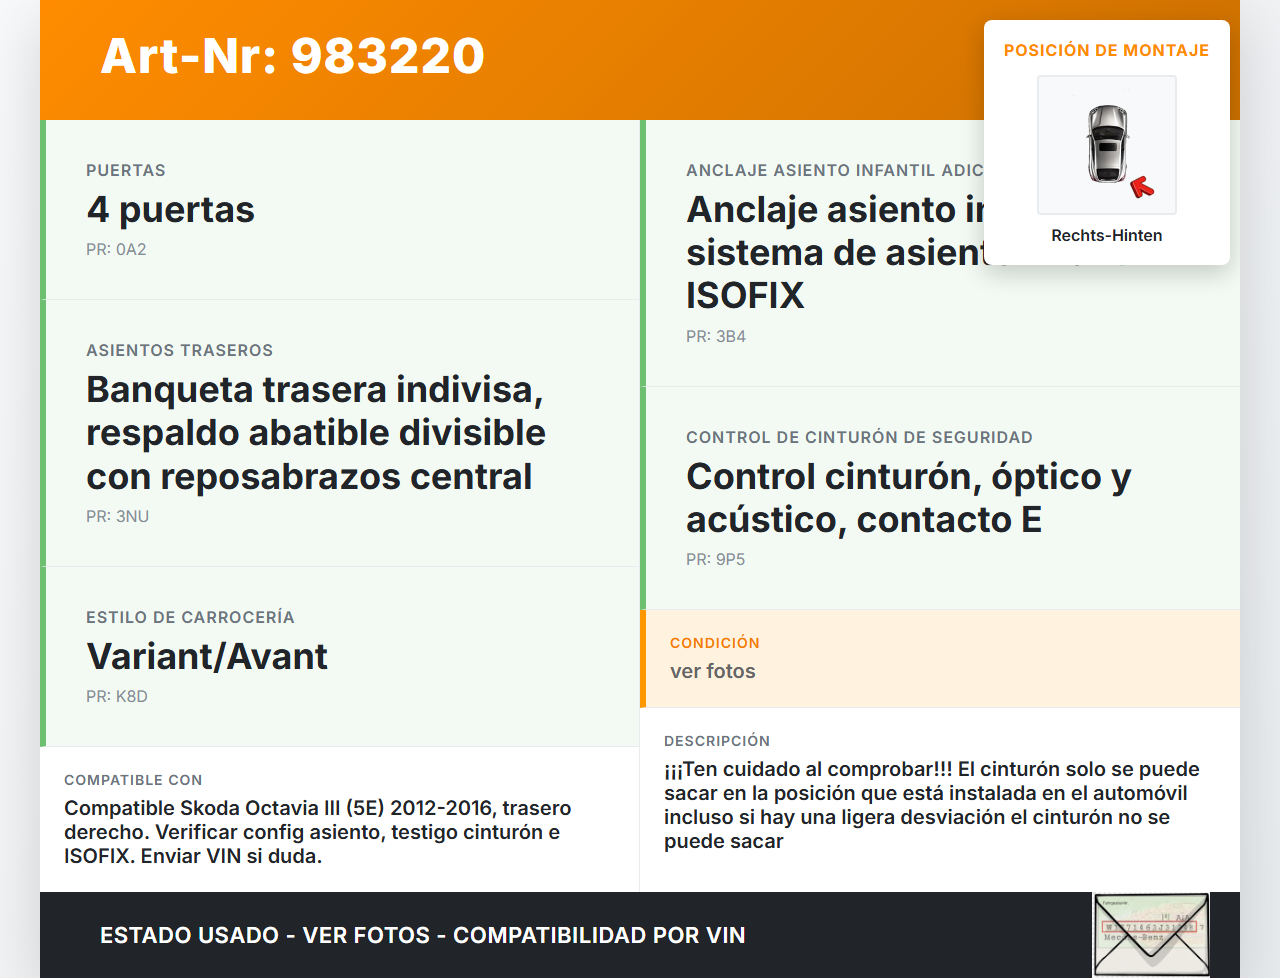Screen dimensions: 1280x978
Task: Click the "PR: K8D" code
Action: tap(117, 697)
